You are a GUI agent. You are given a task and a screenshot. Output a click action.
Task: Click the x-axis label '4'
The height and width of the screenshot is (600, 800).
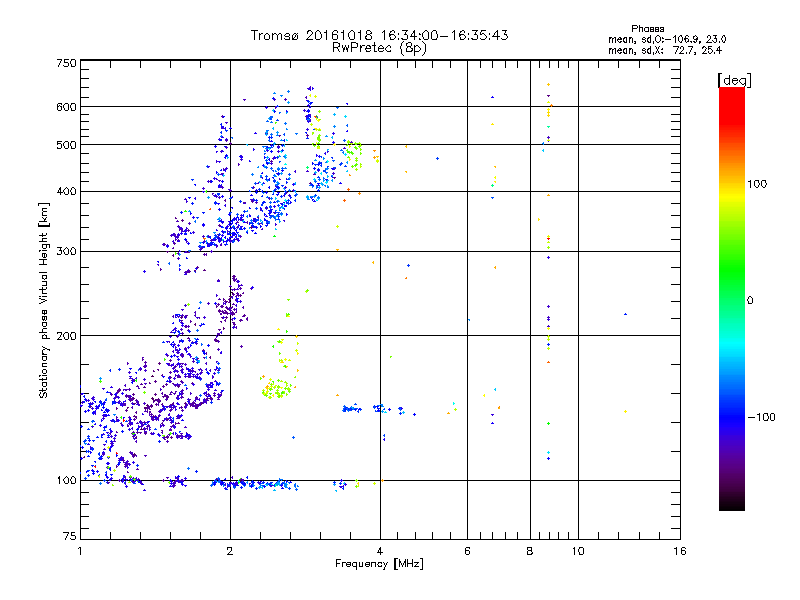[380, 551]
